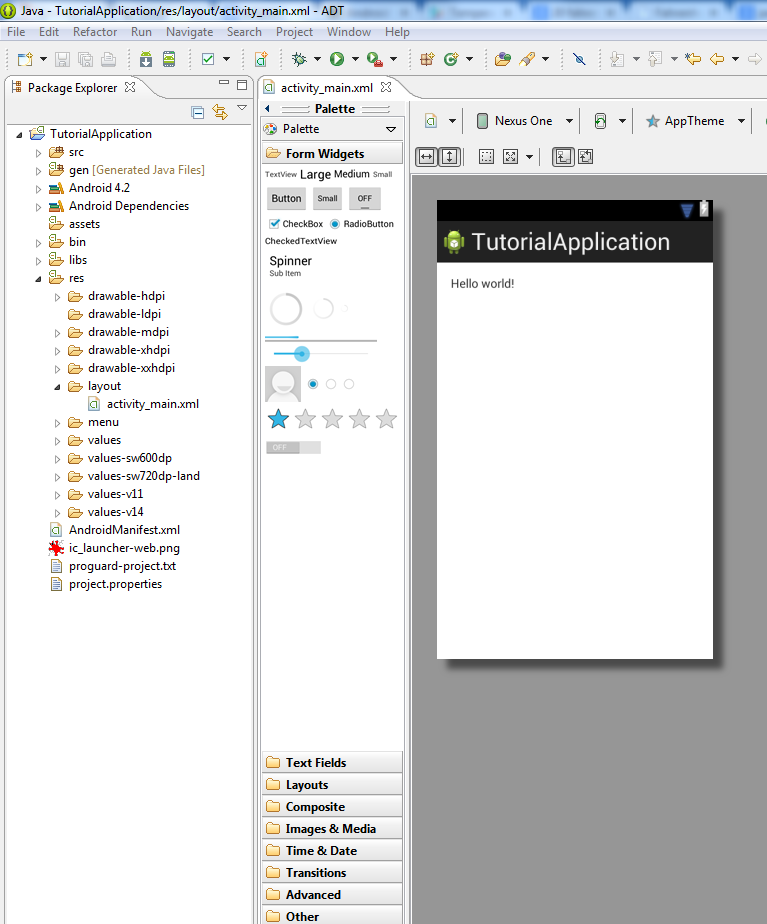Click the show margins layout icon
The width and height of the screenshot is (767, 924).
click(x=563, y=157)
